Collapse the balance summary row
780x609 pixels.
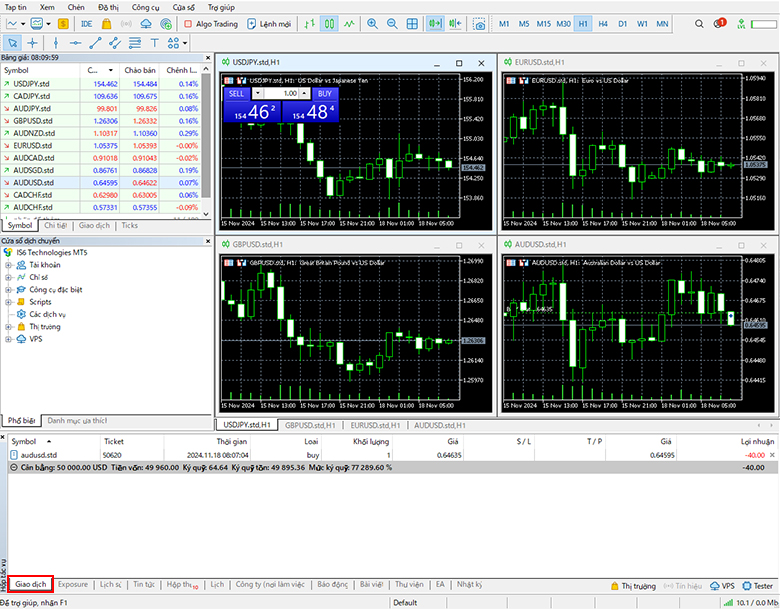click(x=13, y=468)
